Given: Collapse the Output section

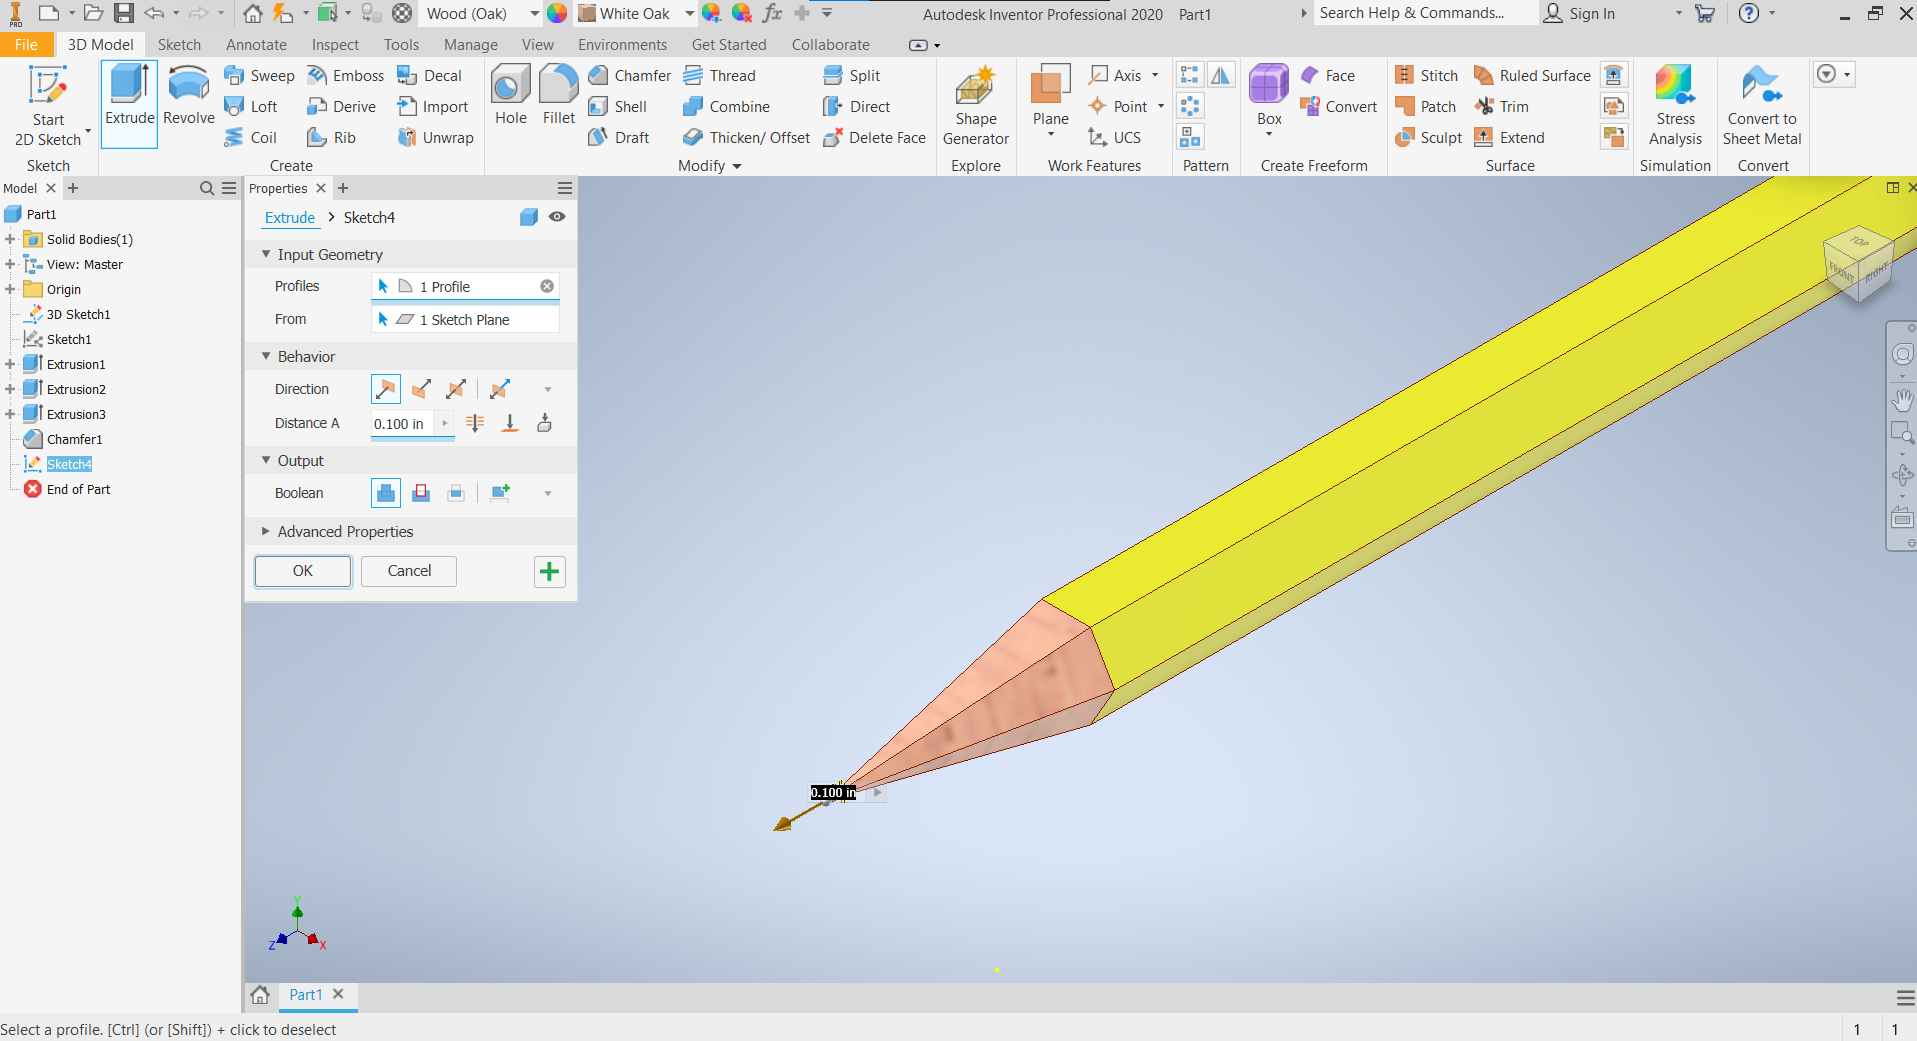Looking at the screenshot, I should [266, 461].
